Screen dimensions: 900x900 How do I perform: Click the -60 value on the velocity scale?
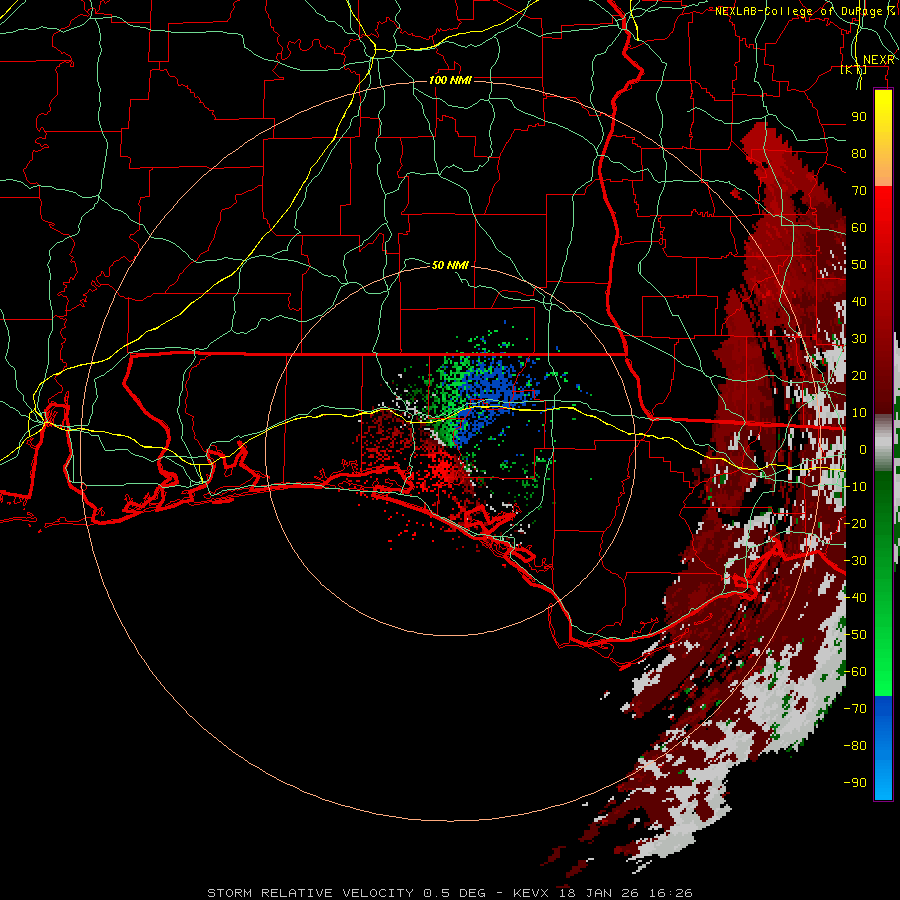pos(855,672)
